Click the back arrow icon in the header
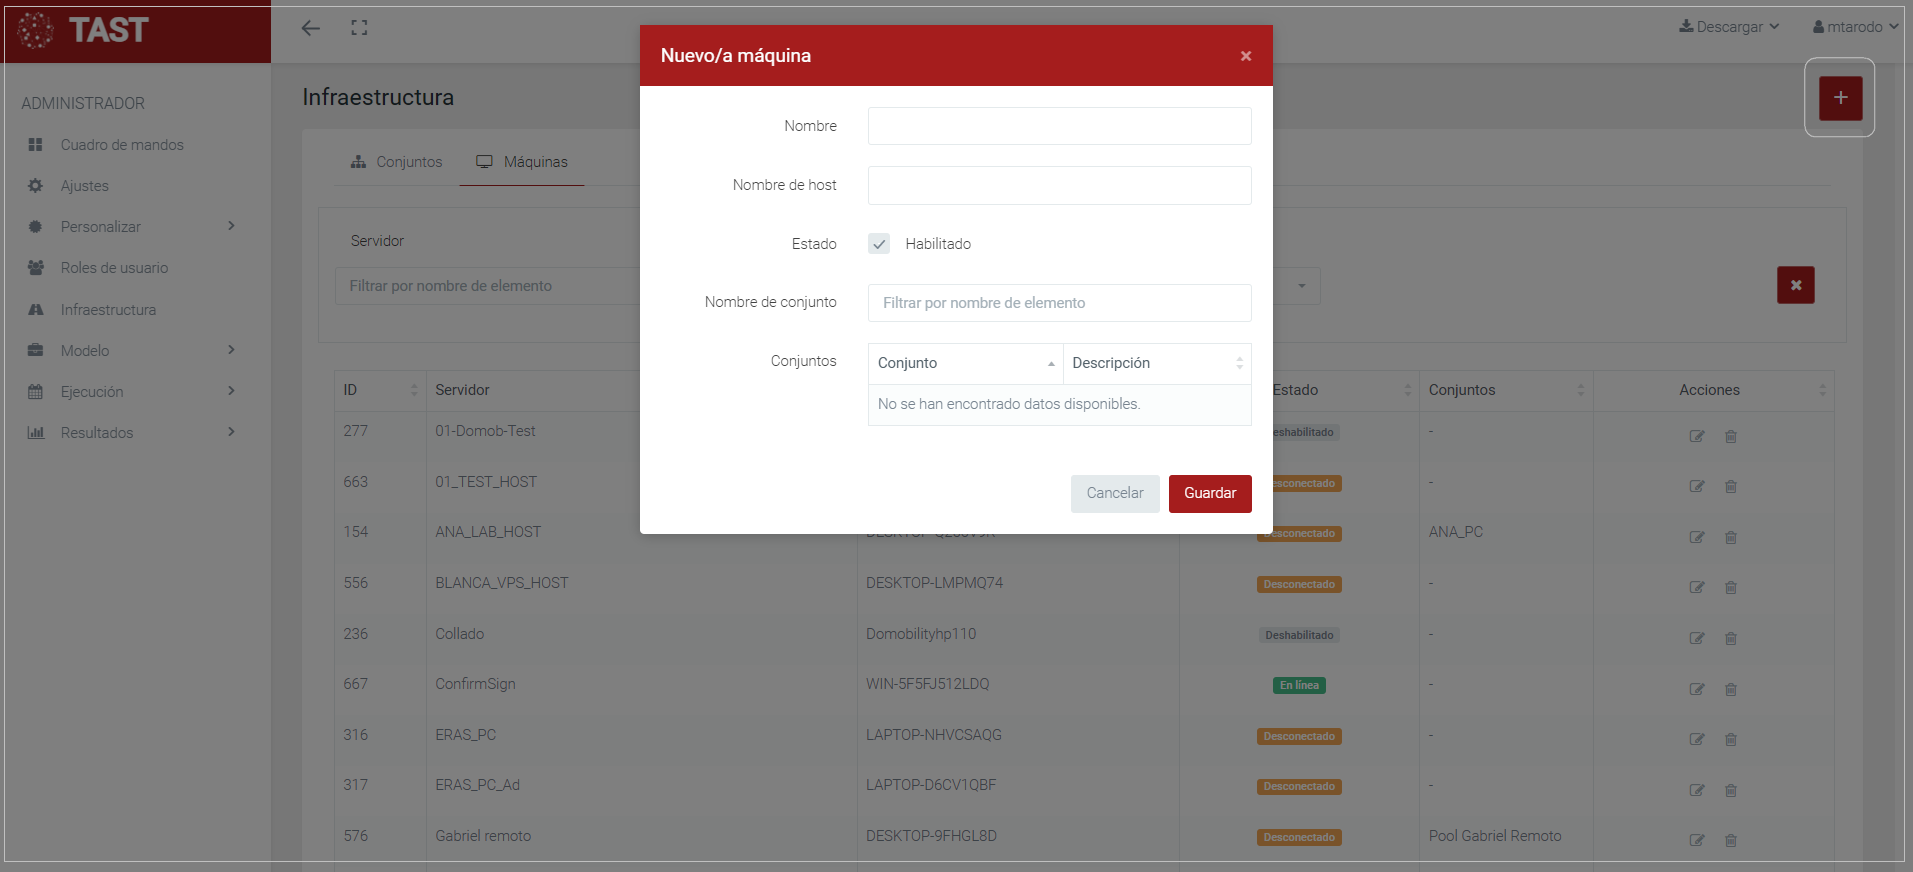The image size is (1913, 872). click(311, 28)
